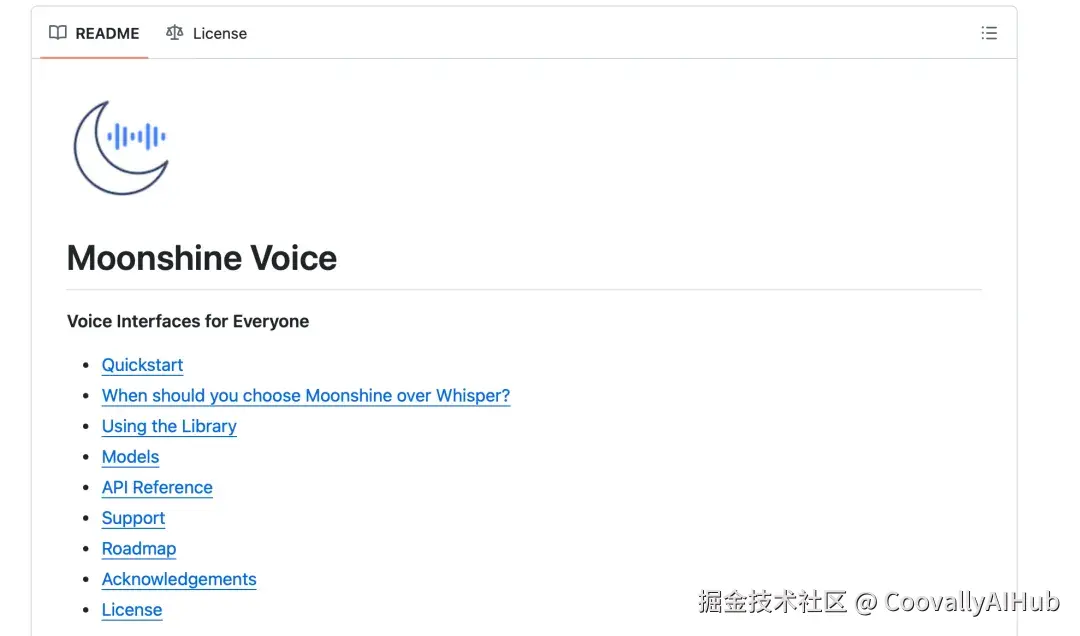
Task: Open the Quickstart link
Action: 142,365
